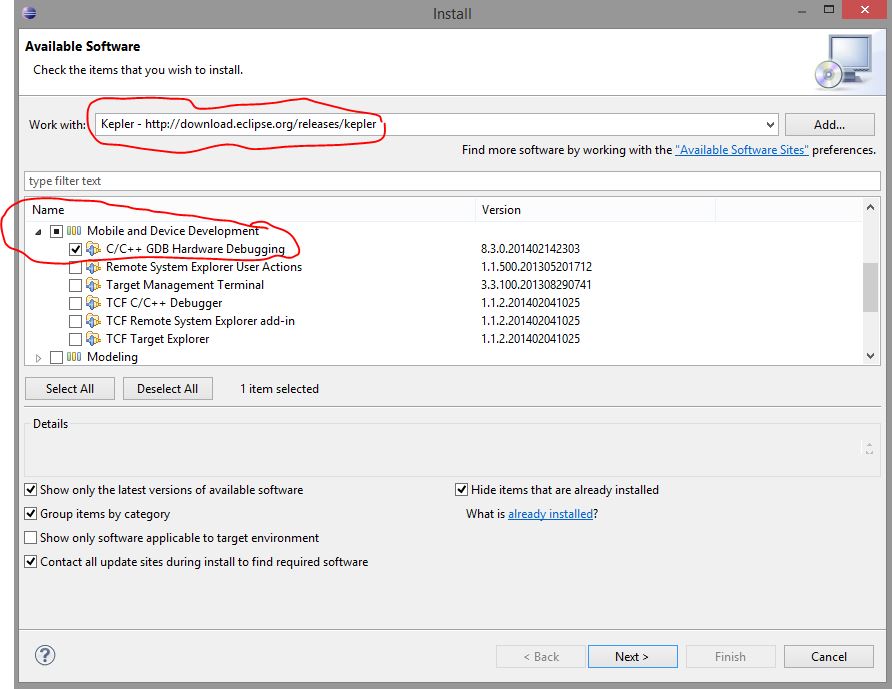Click the Eclipse icon in the title bar
Viewport: 892px width, 689px height.
[30, 13]
